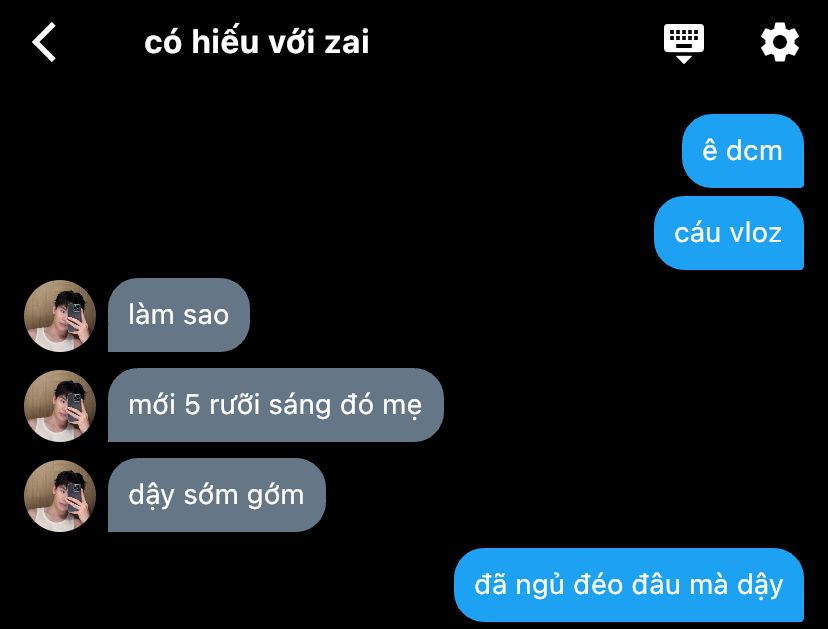Viewport: 828px width, 629px height.
Task: Tap avatar beside 'mới 5 rưỡi sáng' message
Action: point(60,406)
